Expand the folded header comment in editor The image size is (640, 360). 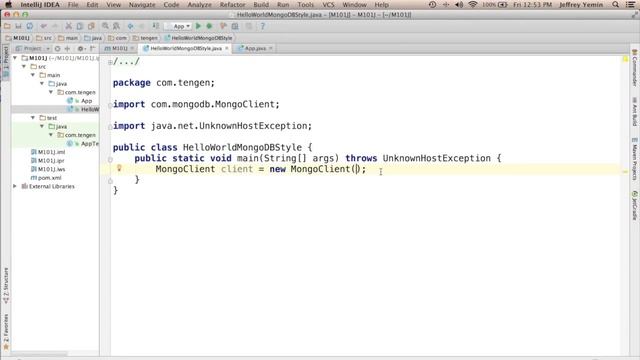tap(110, 62)
